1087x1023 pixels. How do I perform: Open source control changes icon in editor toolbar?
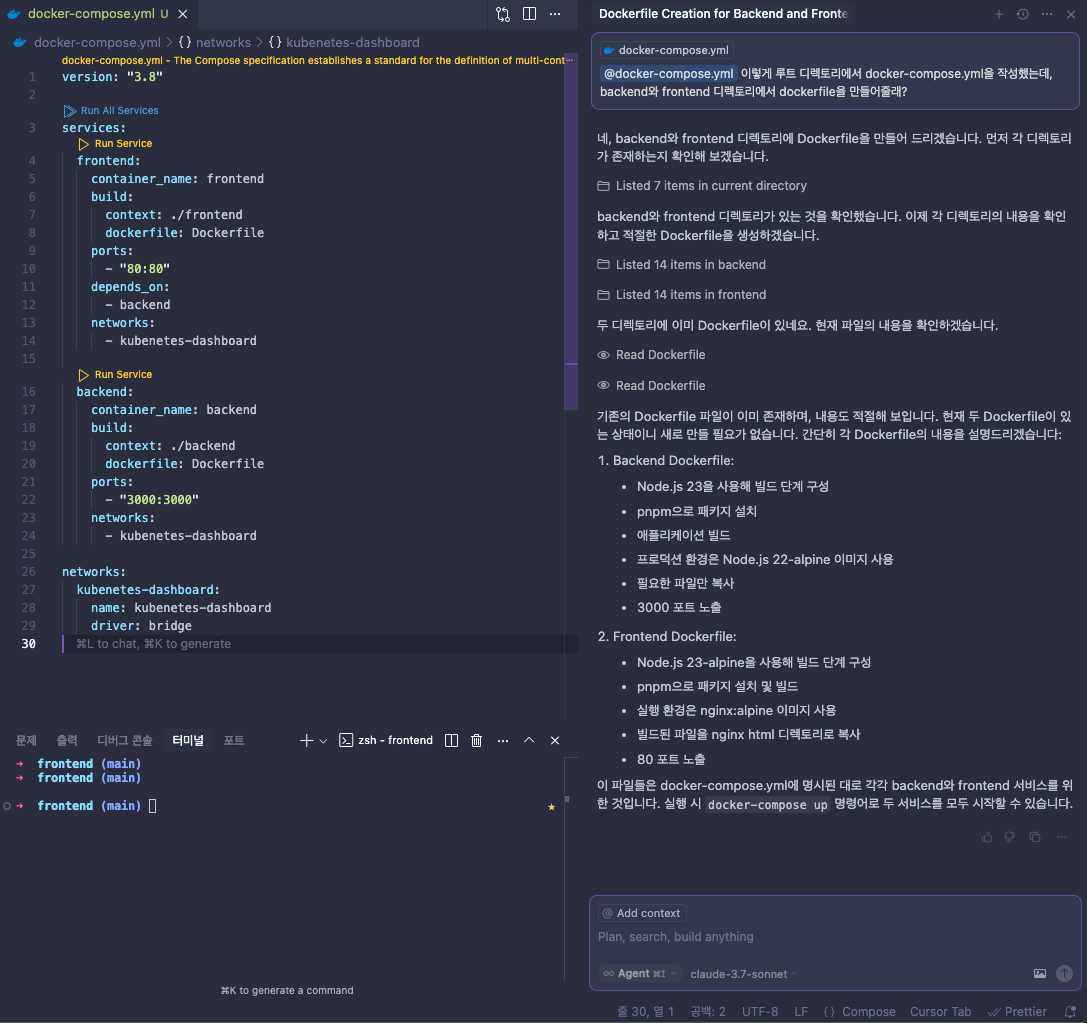point(503,14)
